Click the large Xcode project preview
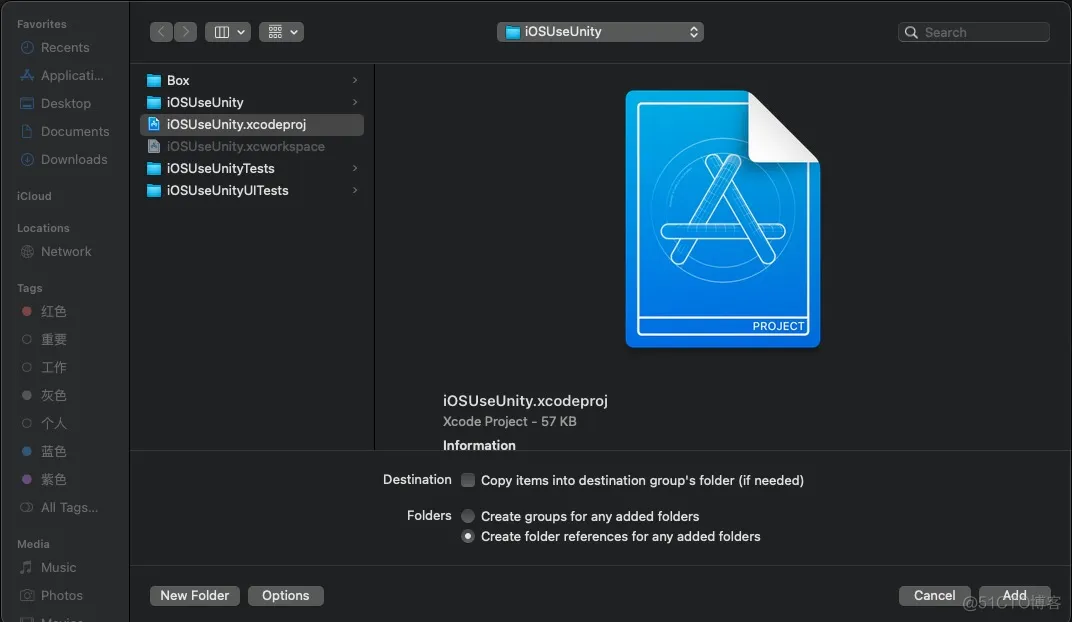 723,219
